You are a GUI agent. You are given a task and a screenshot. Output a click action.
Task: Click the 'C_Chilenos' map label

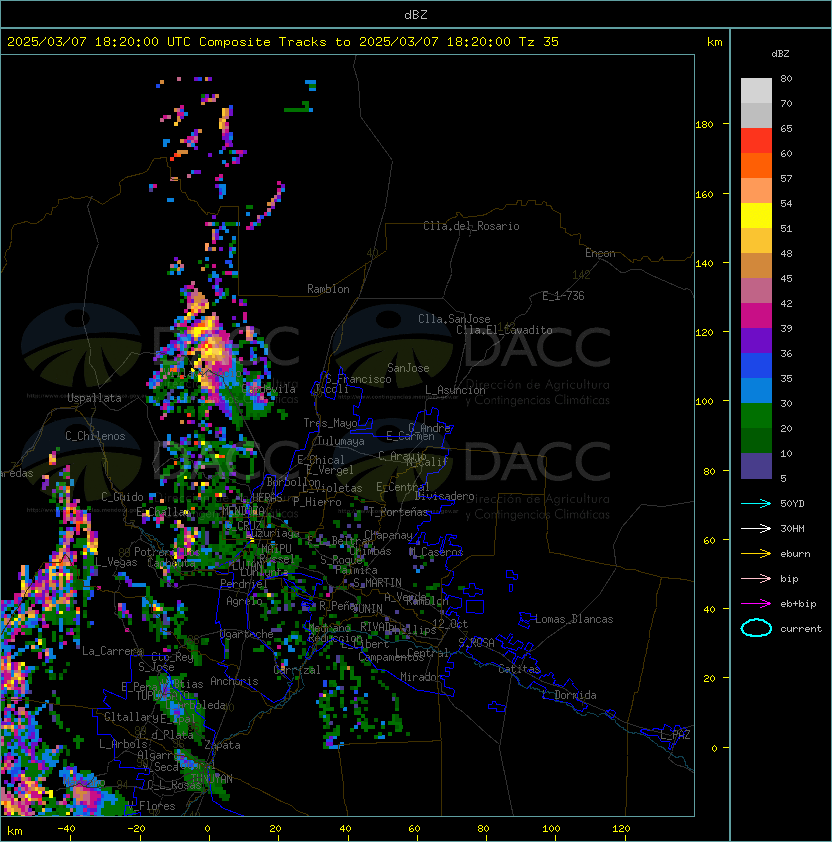tap(95, 436)
